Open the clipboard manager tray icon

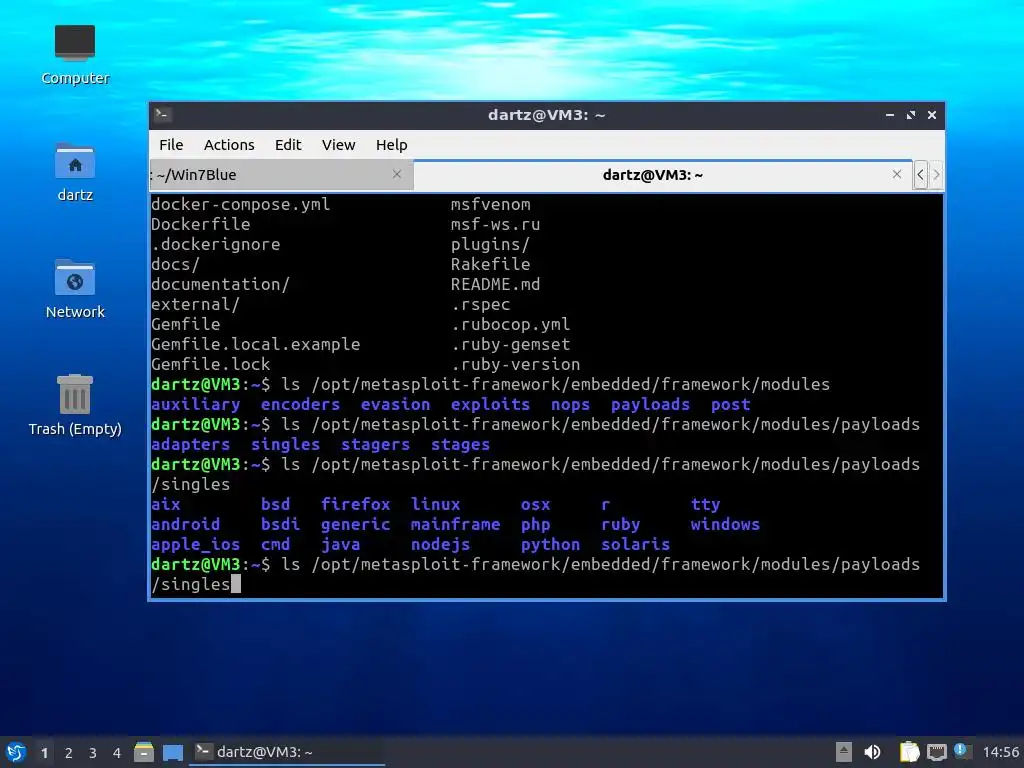pyautogui.click(x=909, y=752)
